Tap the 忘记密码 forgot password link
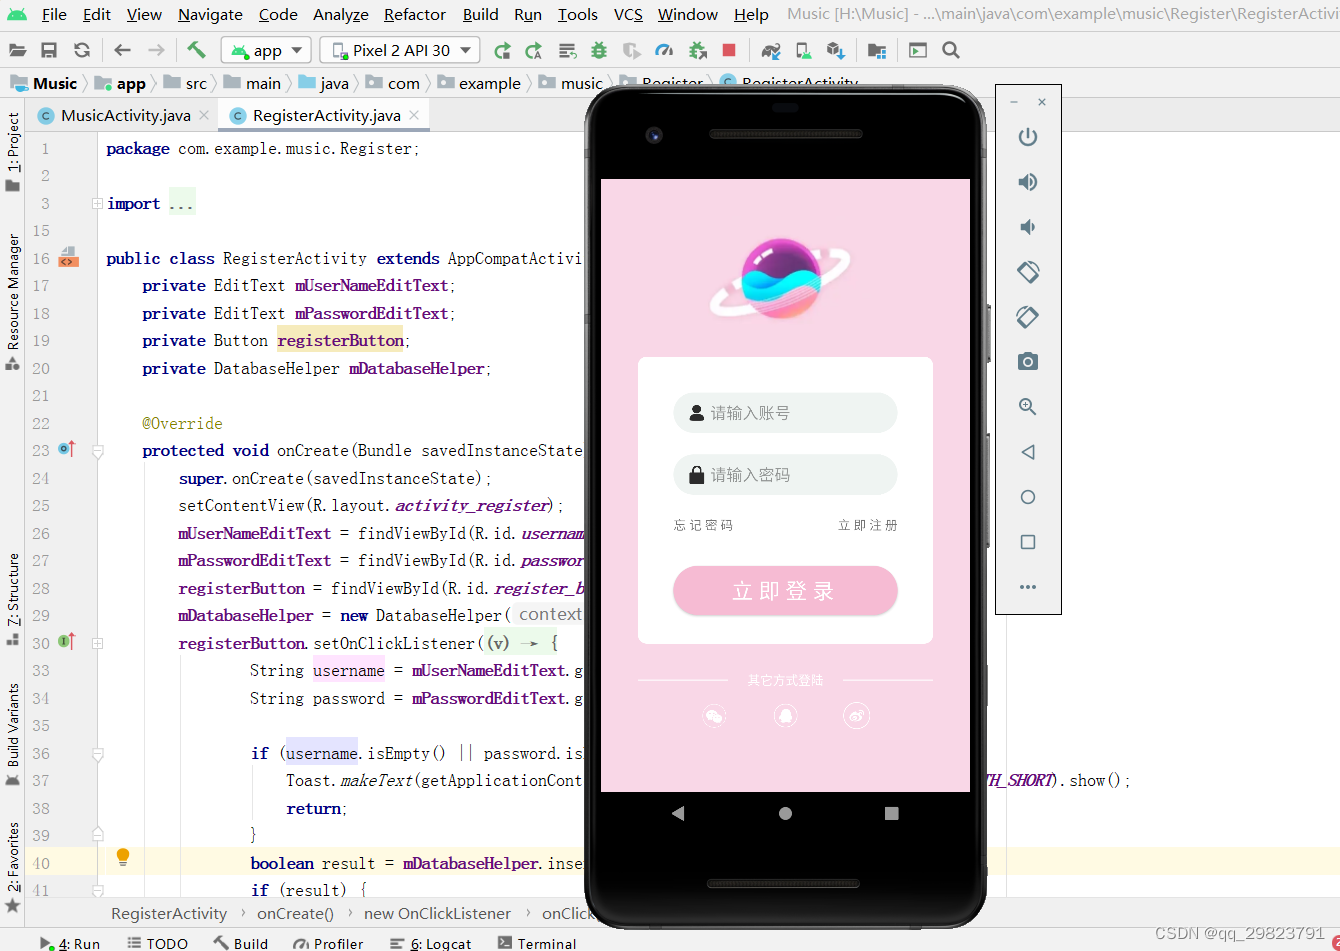 click(703, 525)
